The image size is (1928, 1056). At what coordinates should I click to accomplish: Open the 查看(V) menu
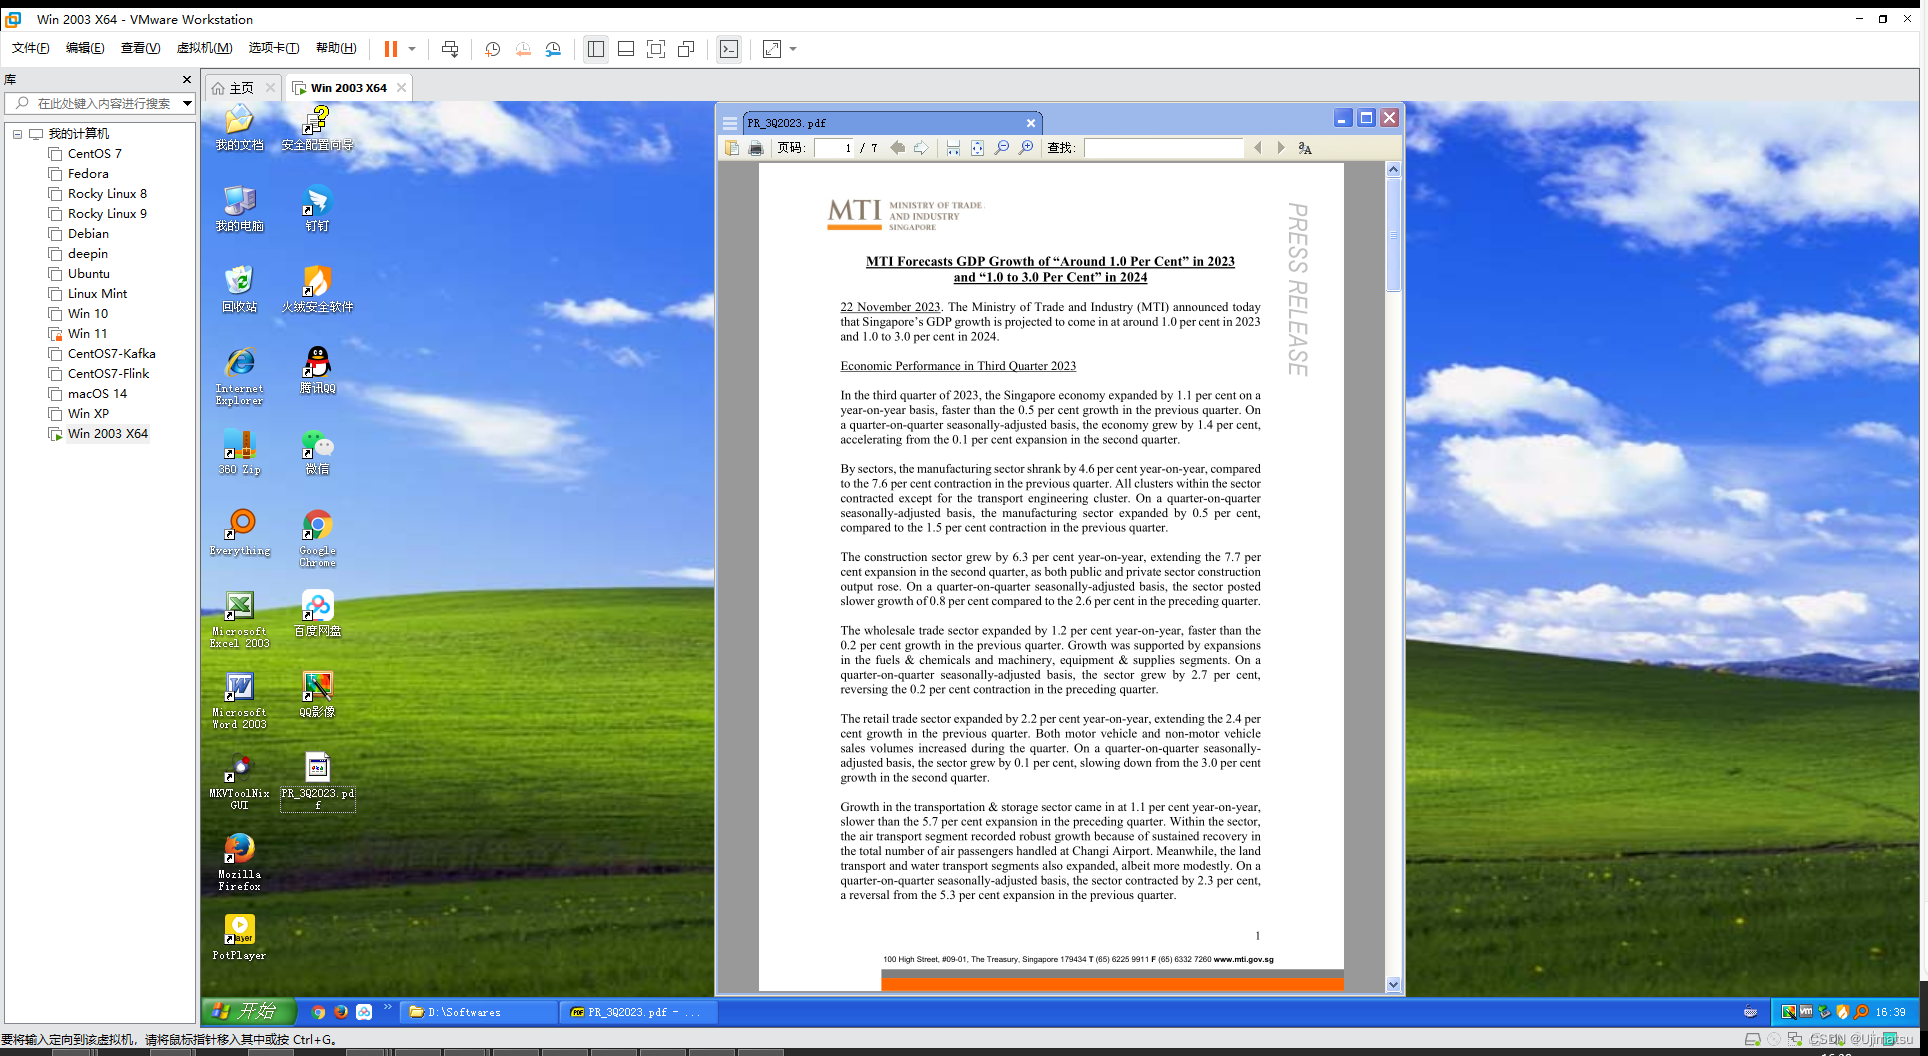point(140,48)
